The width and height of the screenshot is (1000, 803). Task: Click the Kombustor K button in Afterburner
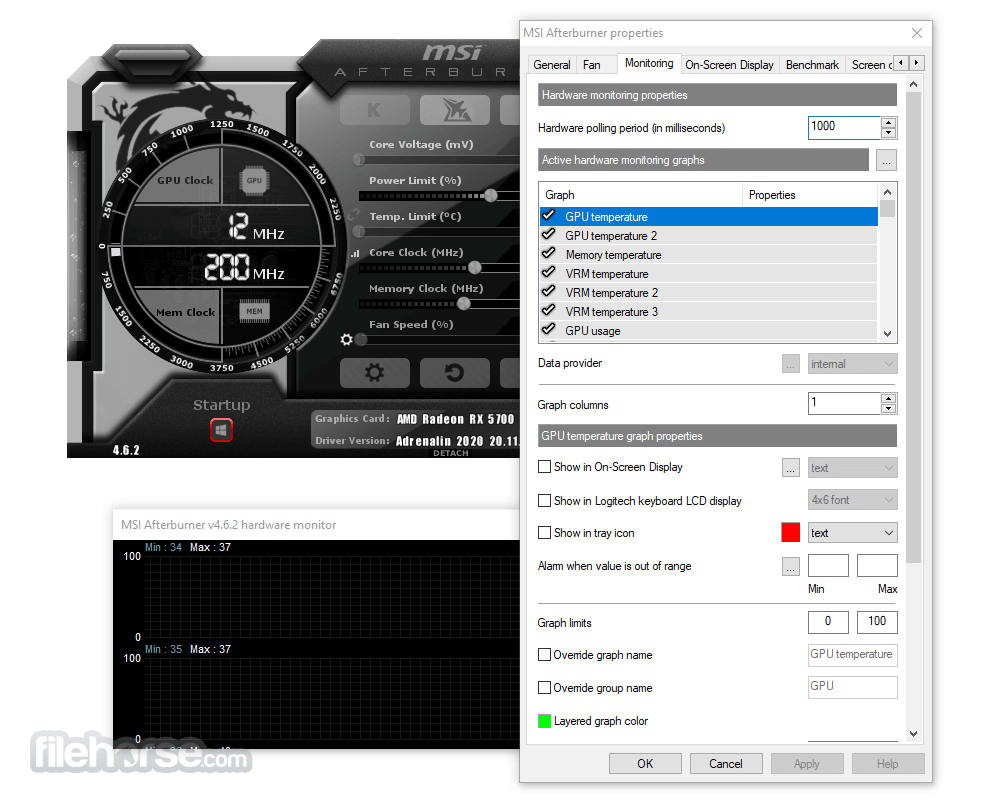pos(374,110)
